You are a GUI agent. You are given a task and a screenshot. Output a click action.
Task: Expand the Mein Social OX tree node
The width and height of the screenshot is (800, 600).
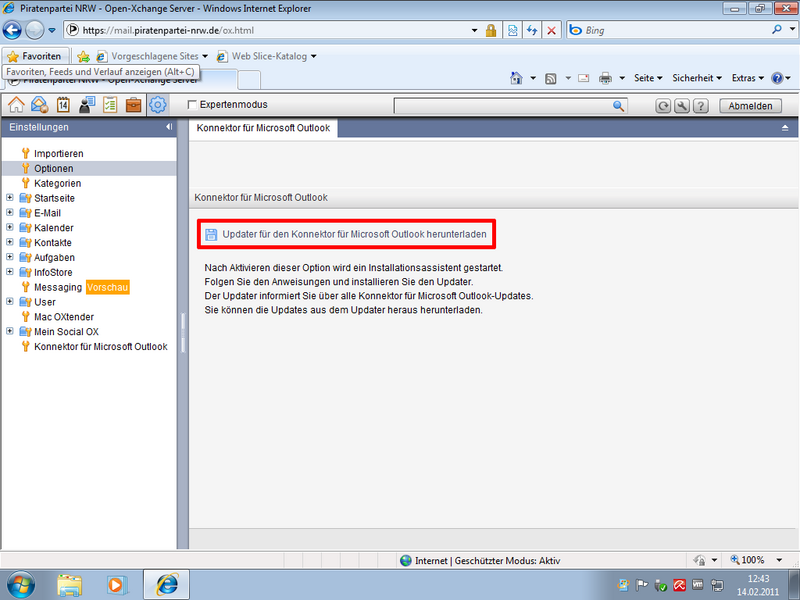point(10,331)
